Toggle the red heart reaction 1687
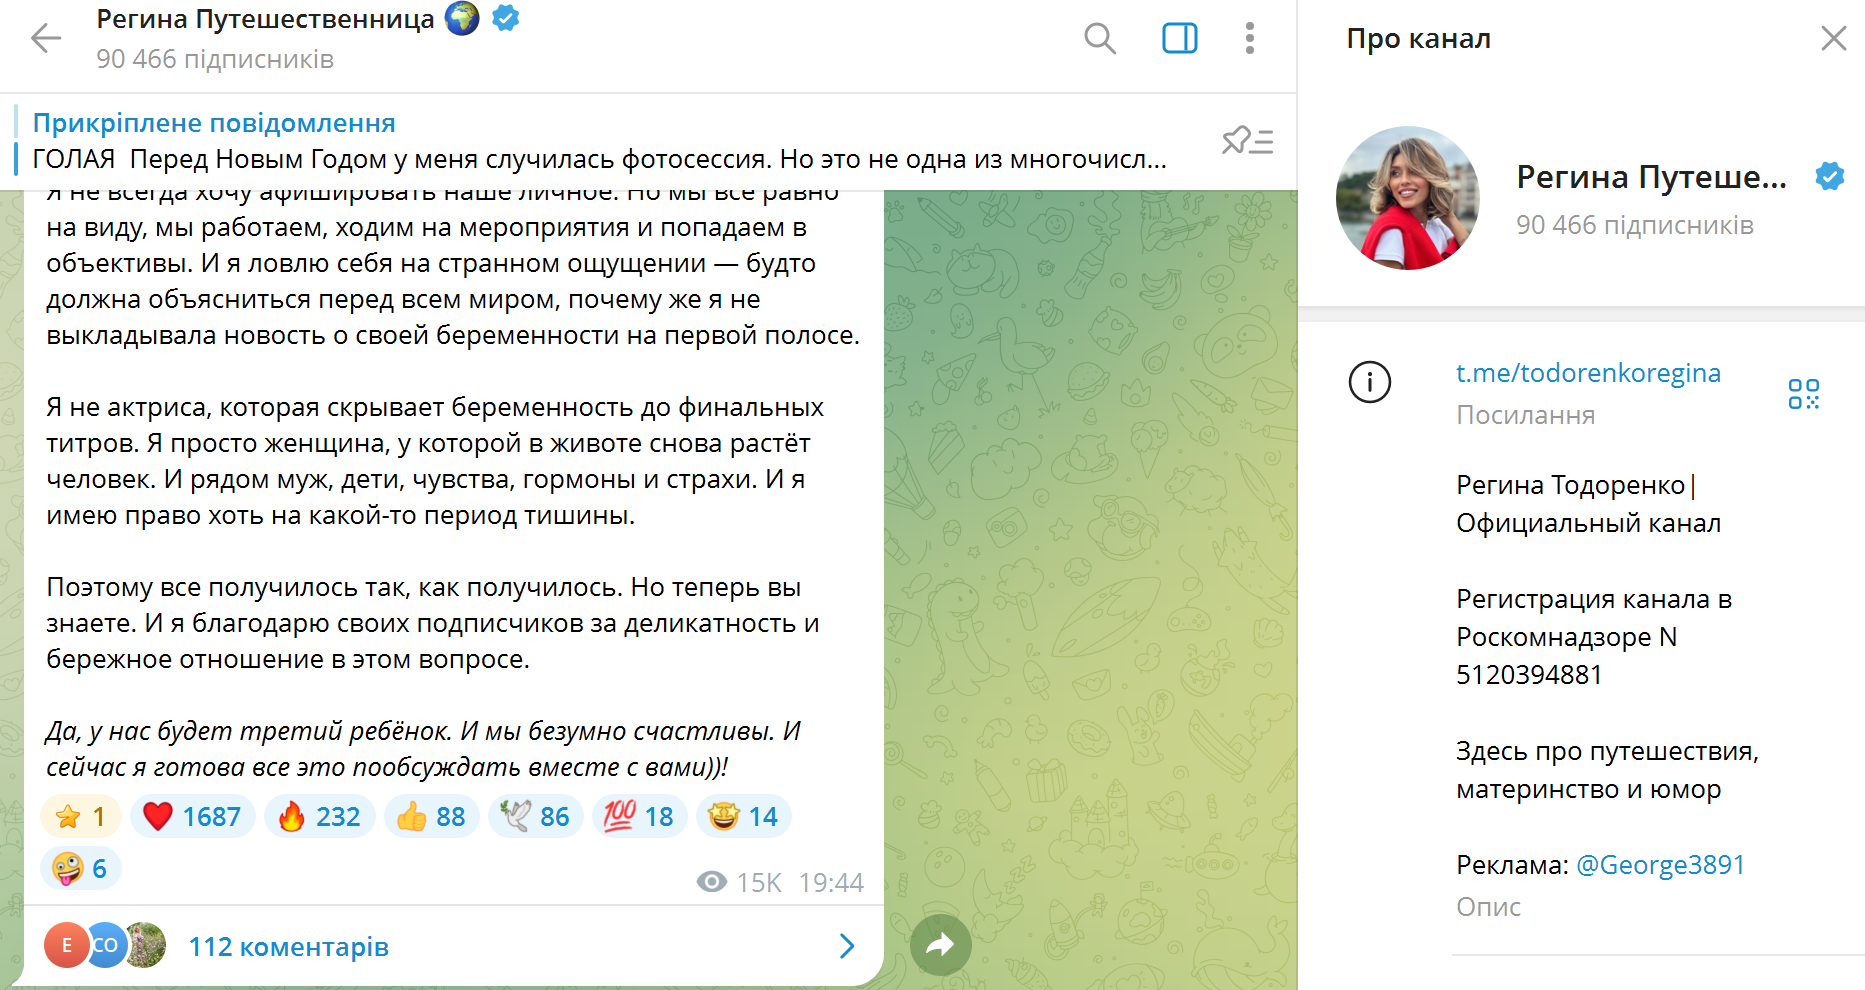 (193, 817)
